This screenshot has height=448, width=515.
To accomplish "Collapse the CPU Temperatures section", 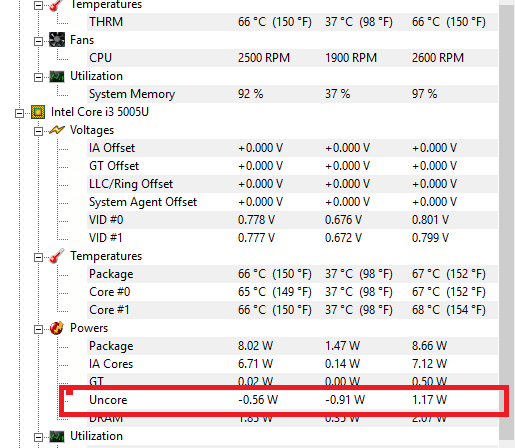I will pyautogui.click(x=38, y=257).
